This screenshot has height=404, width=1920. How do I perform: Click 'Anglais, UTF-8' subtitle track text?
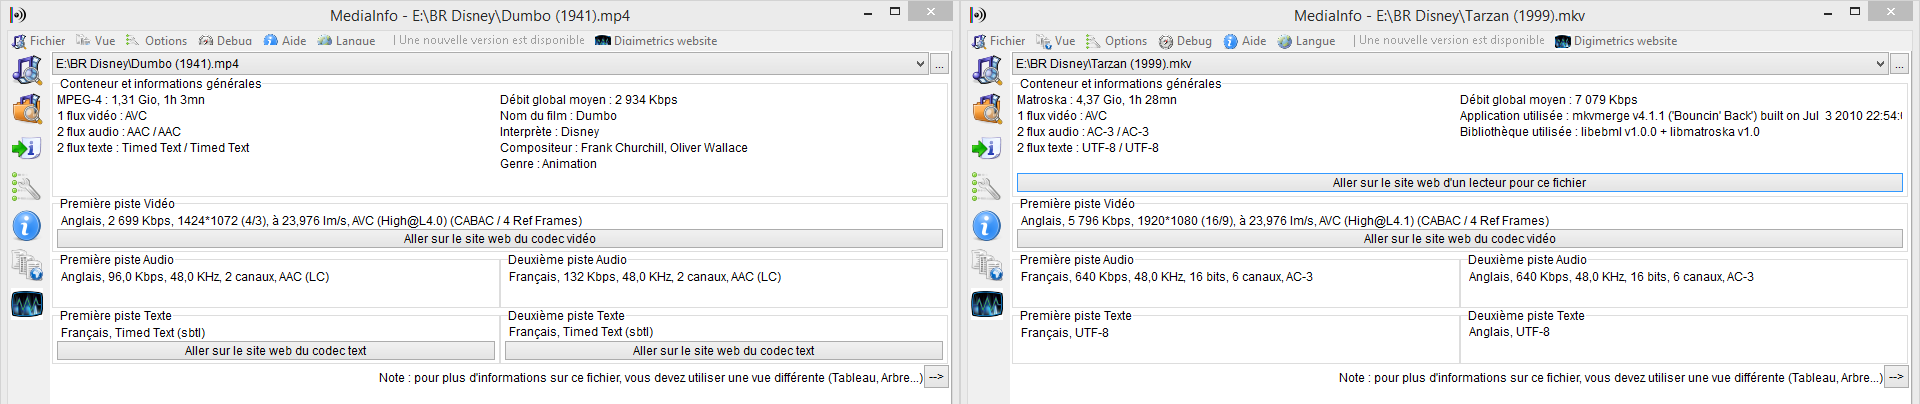[x=1509, y=332]
